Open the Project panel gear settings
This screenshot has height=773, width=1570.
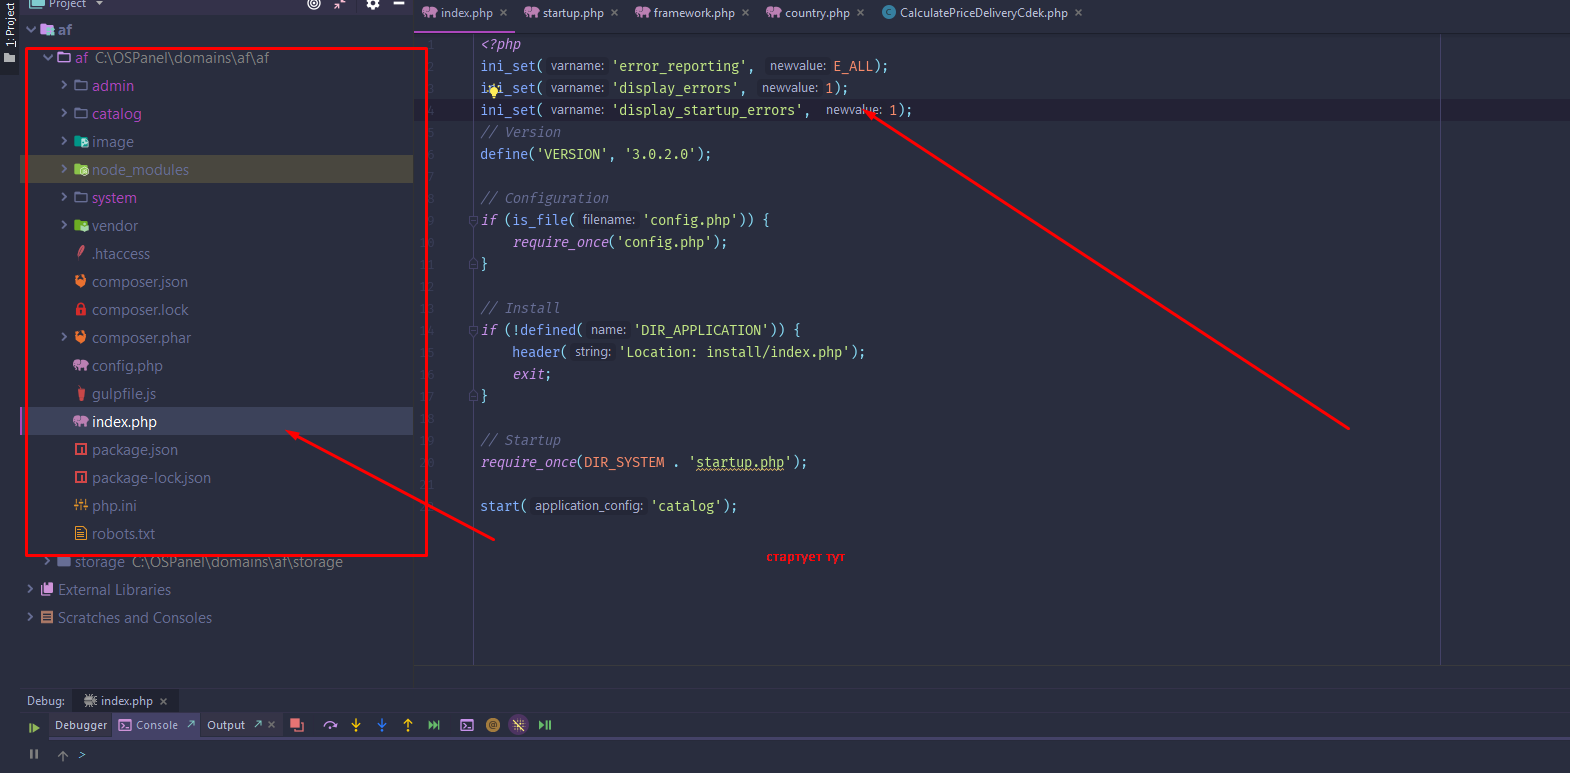coord(373,4)
